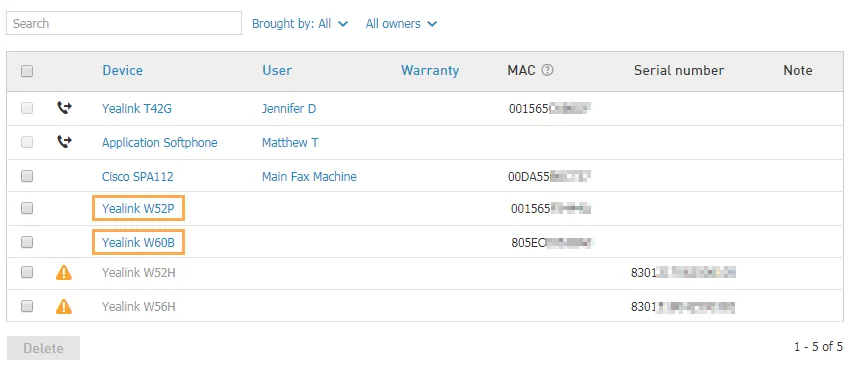Click the Delete button below the table

(x=43, y=348)
